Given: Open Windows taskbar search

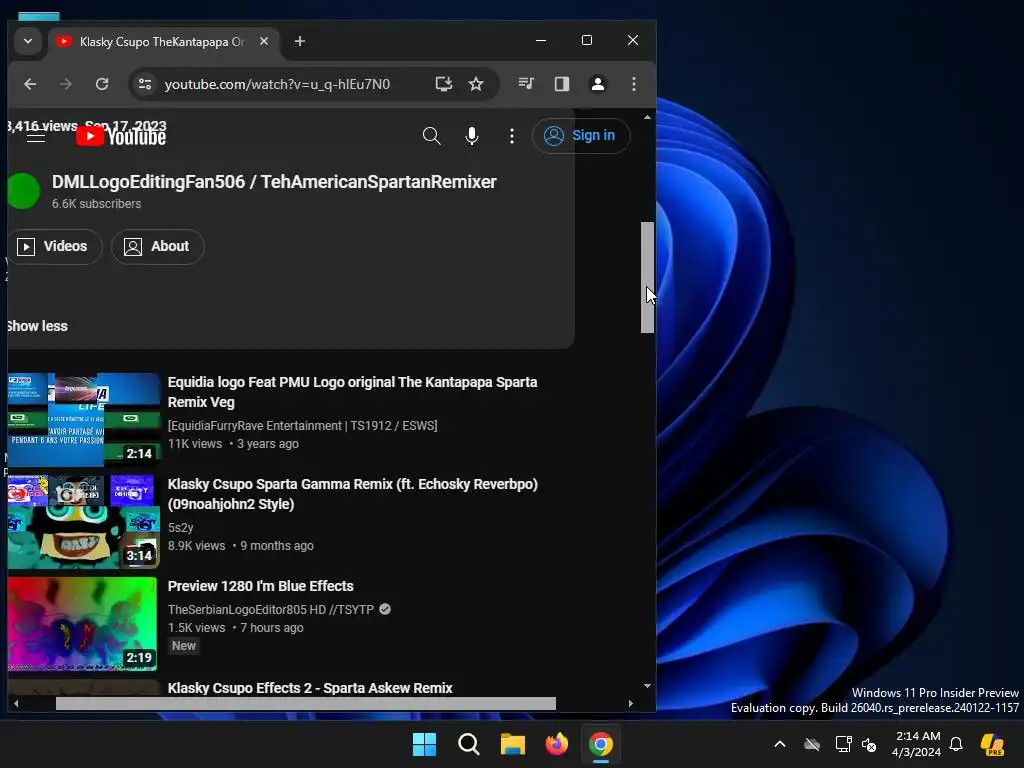Looking at the screenshot, I should point(468,744).
